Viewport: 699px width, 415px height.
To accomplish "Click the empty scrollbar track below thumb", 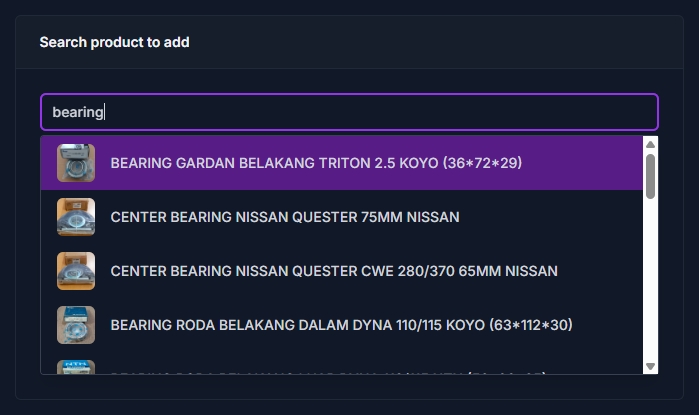I will [650, 280].
